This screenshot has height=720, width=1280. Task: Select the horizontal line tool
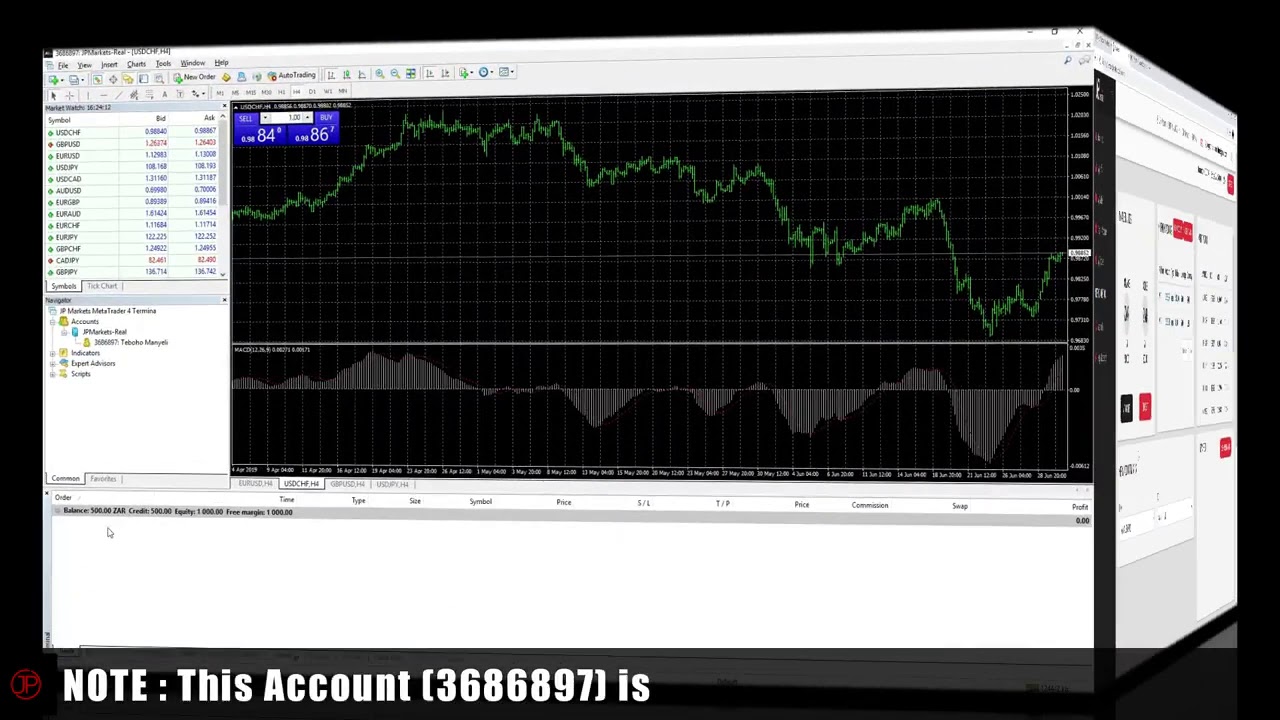point(104,95)
